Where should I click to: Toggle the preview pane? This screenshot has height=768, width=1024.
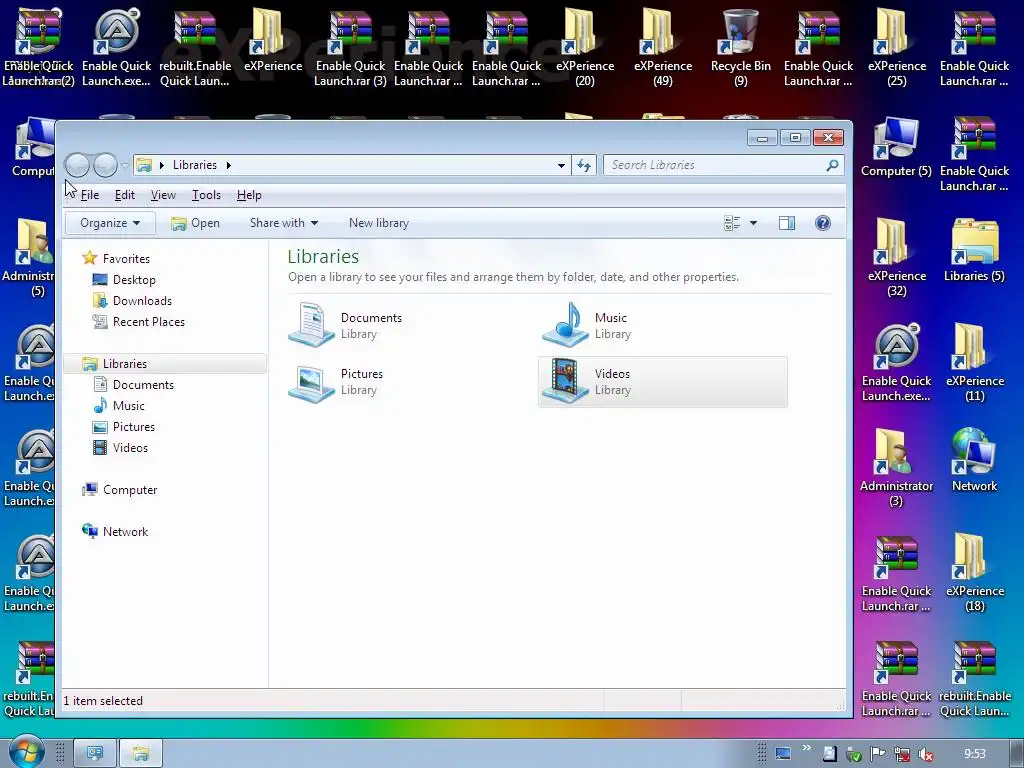(787, 223)
